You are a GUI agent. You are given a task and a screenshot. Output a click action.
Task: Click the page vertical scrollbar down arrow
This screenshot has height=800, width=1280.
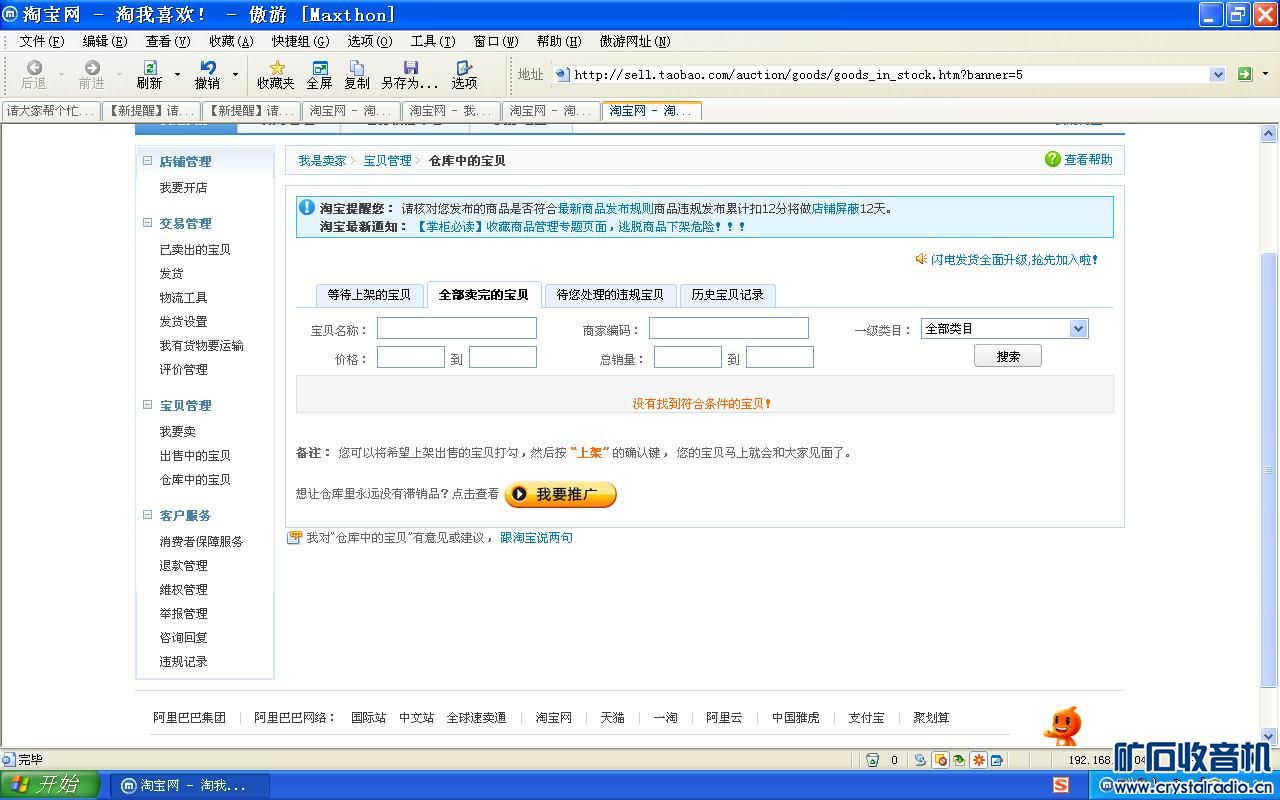[1269, 737]
